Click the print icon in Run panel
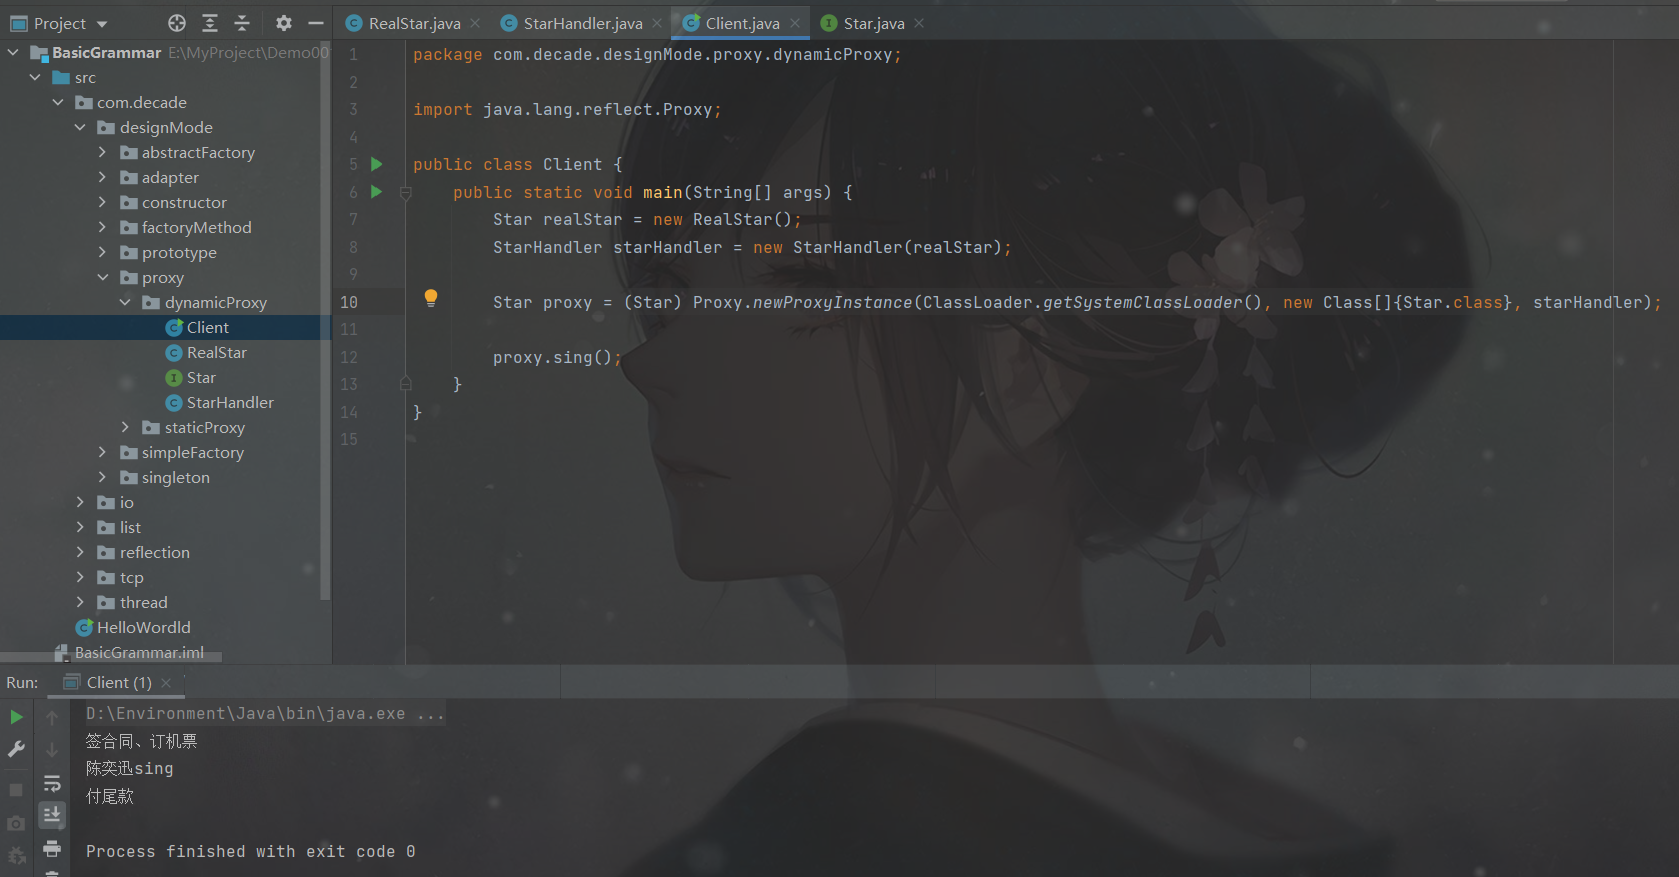Viewport: 1679px width, 877px height. 52,849
